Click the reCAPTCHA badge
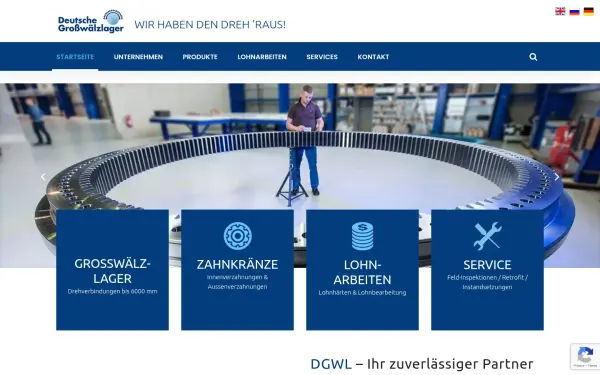The image size is (600, 375). [x=585, y=357]
